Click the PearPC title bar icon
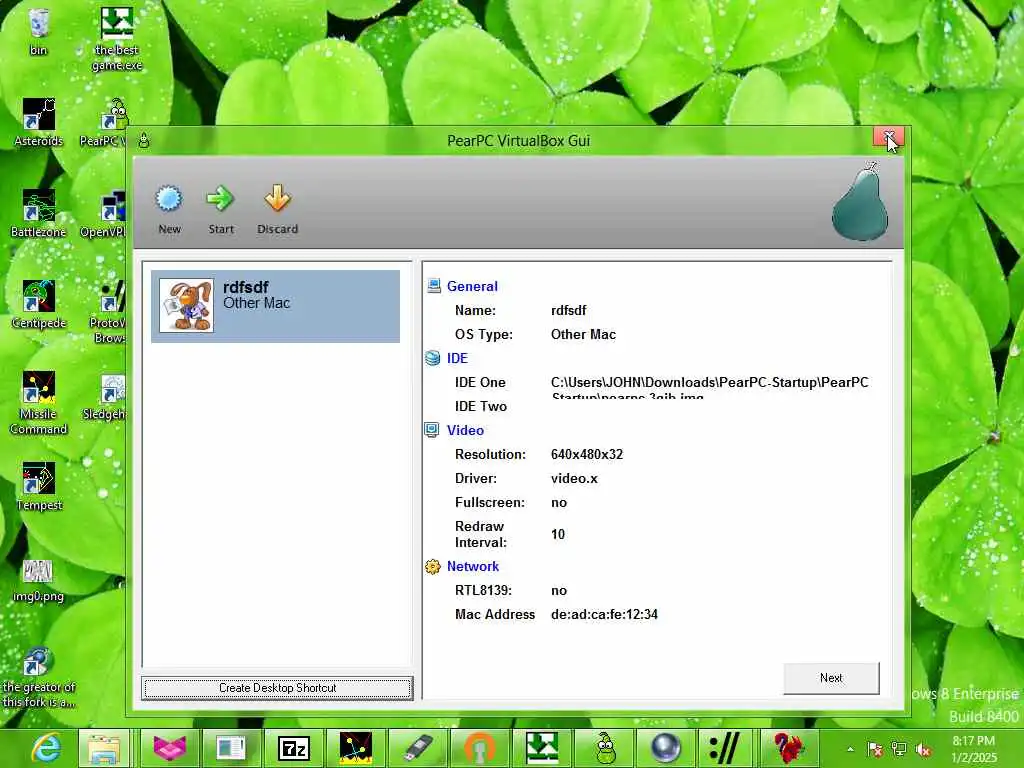Viewport: 1024px width, 768px height. (x=144, y=140)
